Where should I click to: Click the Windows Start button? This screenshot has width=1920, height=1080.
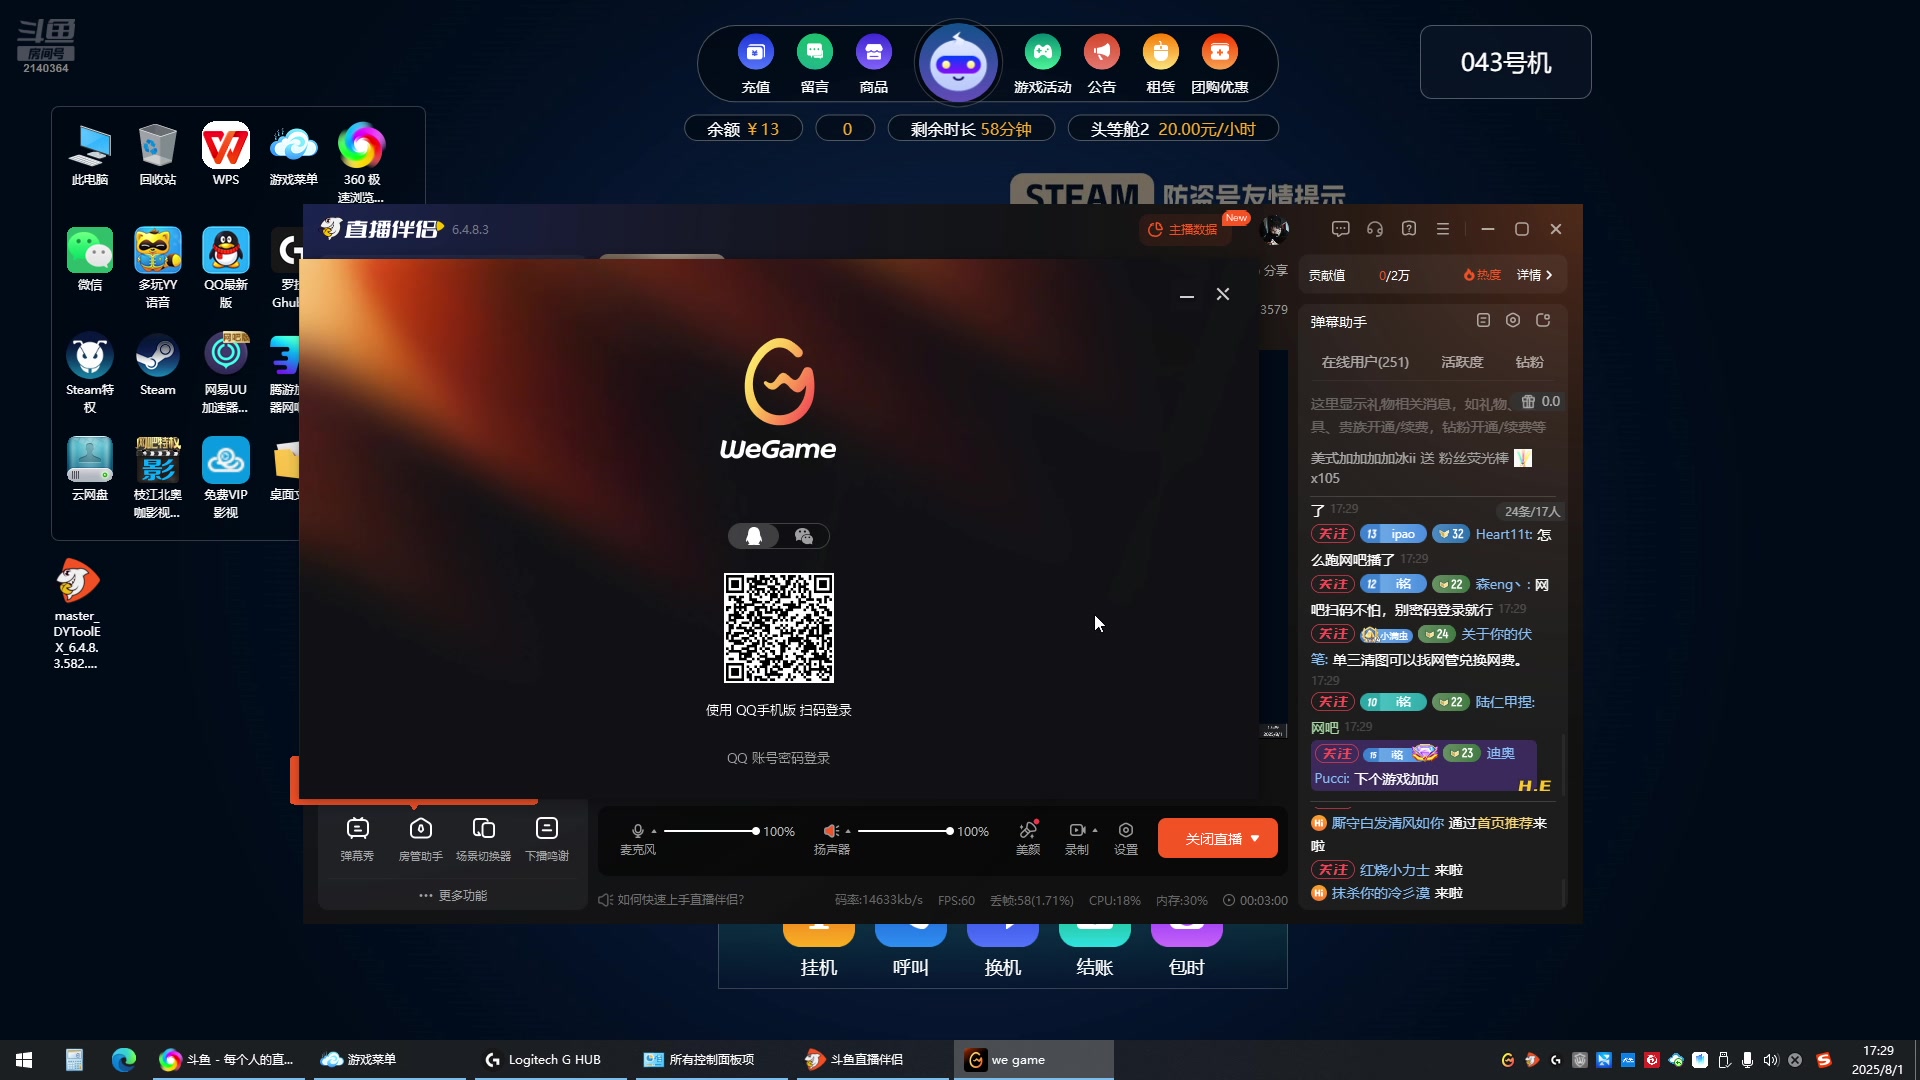click(24, 1060)
